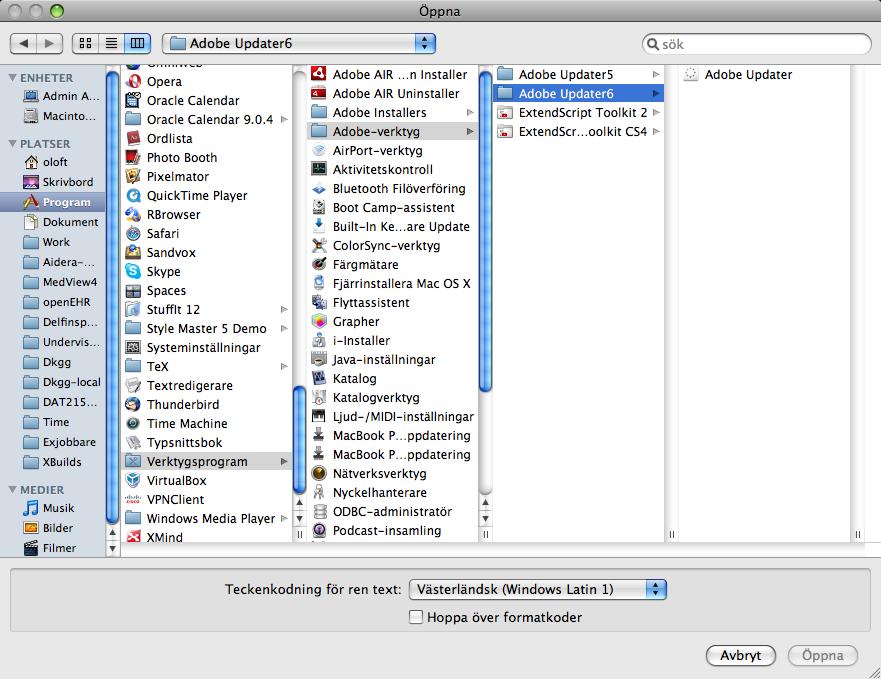Click the Sandvox app icon

(x=133, y=252)
